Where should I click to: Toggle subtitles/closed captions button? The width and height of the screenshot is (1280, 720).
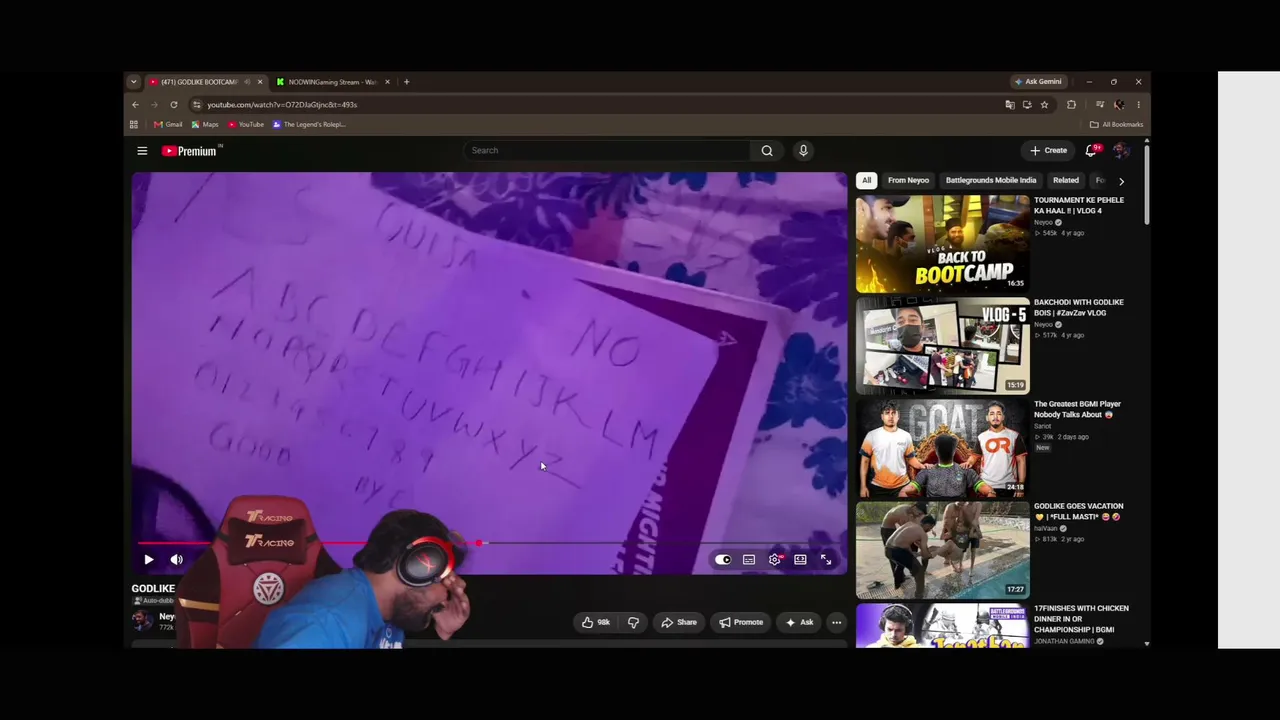[x=749, y=560]
